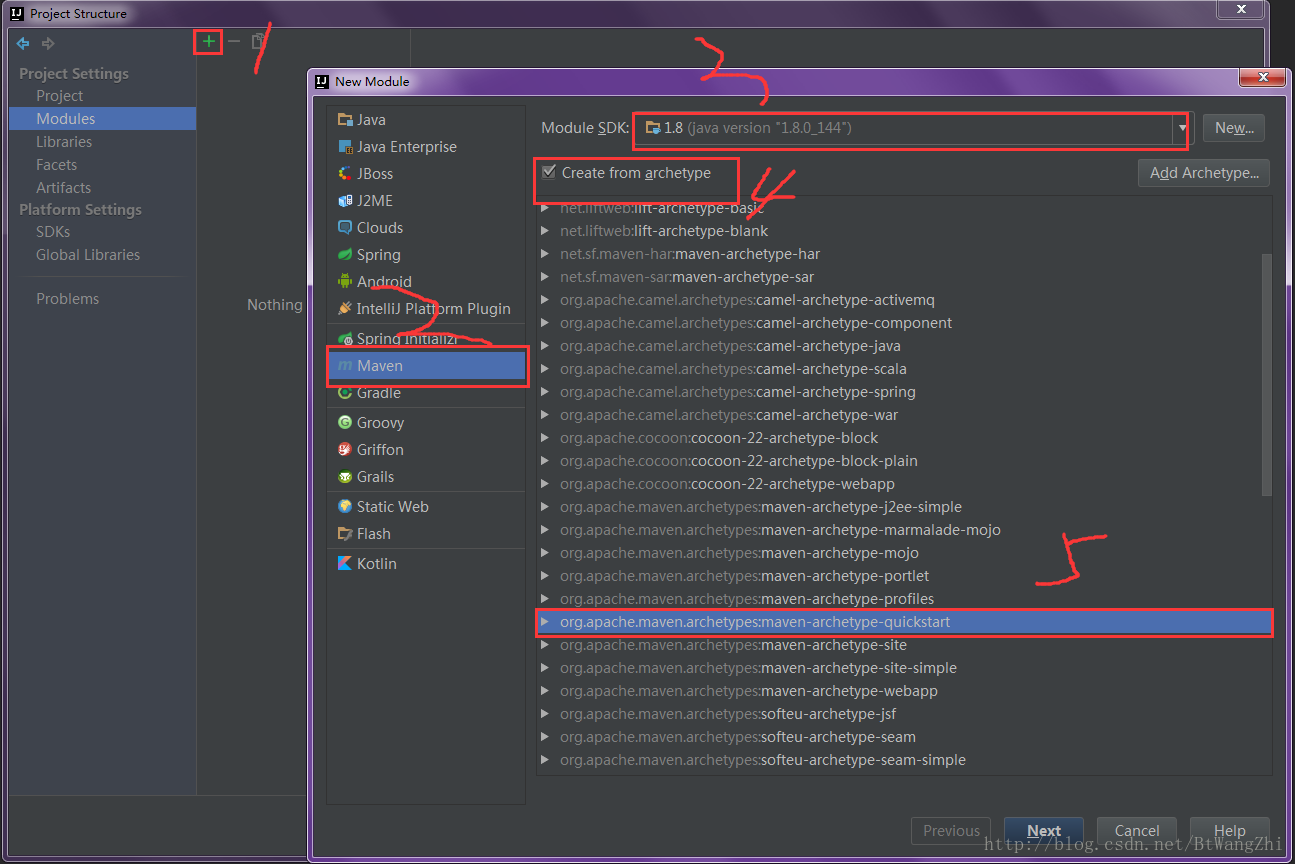Expand the cocoon-22-archetype-block entry
Screen dimensions: 1295x864
tap(545, 438)
